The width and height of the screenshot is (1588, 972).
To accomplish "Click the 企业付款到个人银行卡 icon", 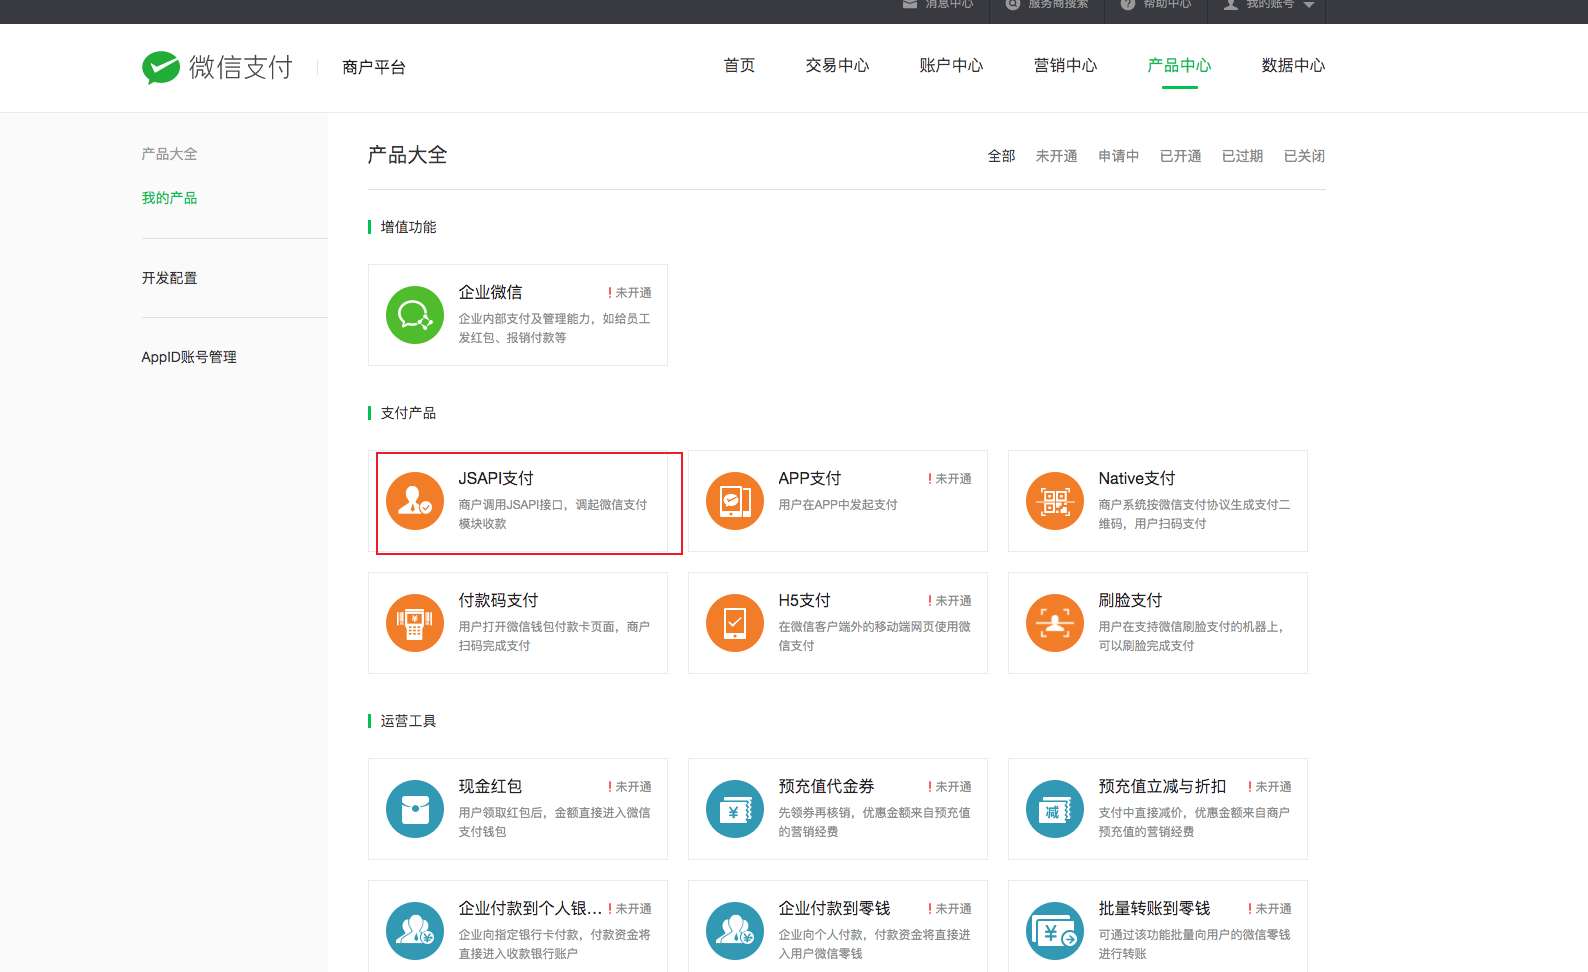I will [x=415, y=931].
